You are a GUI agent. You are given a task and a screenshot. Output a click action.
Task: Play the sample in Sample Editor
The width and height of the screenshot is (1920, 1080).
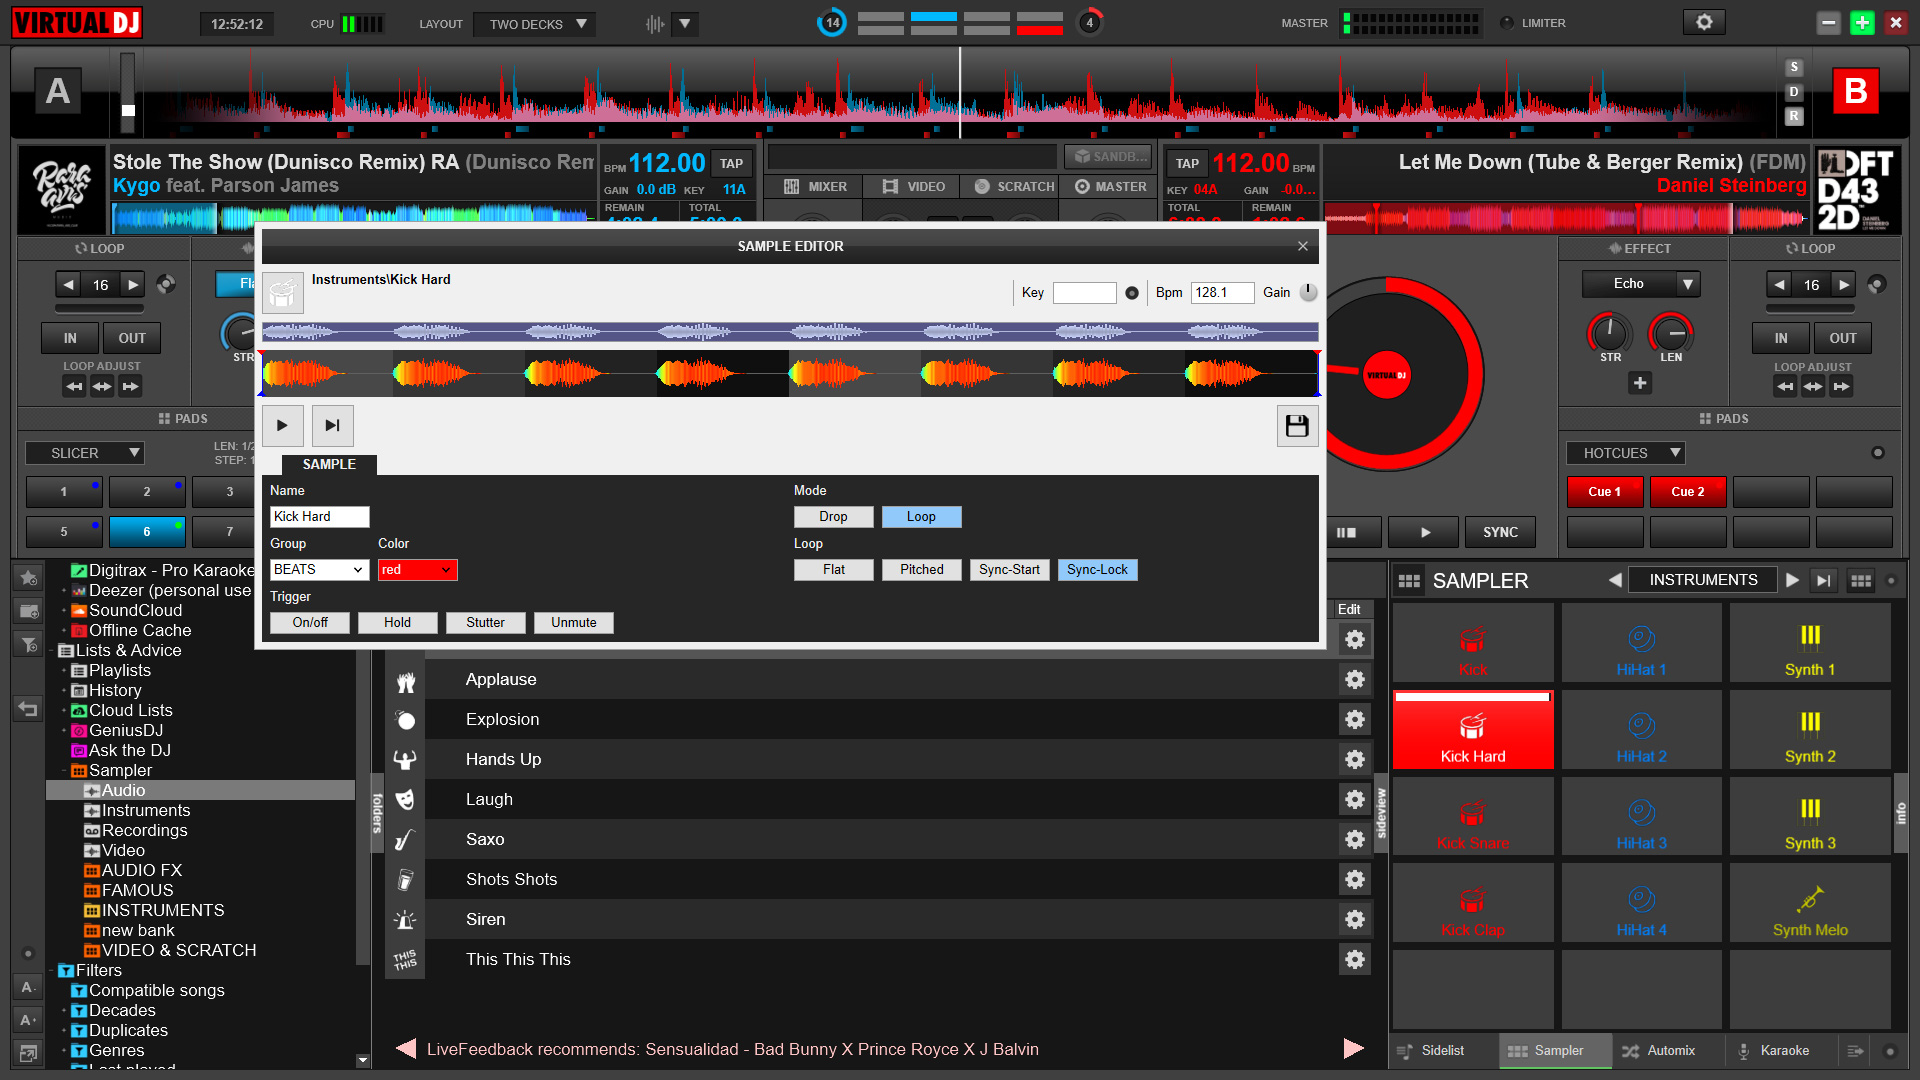click(x=282, y=425)
